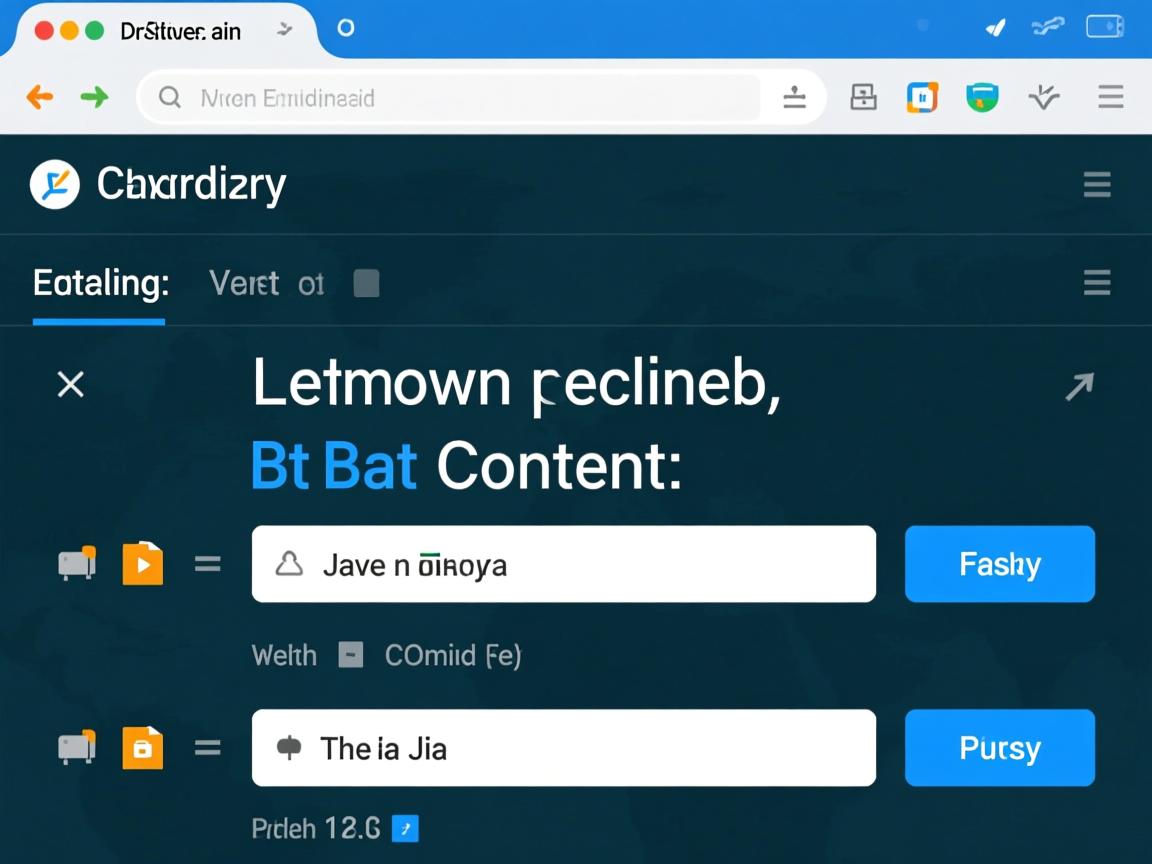Viewport: 1152px width, 864px height.
Task: Switch to the Eataling tab
Action: click(100, 284)
